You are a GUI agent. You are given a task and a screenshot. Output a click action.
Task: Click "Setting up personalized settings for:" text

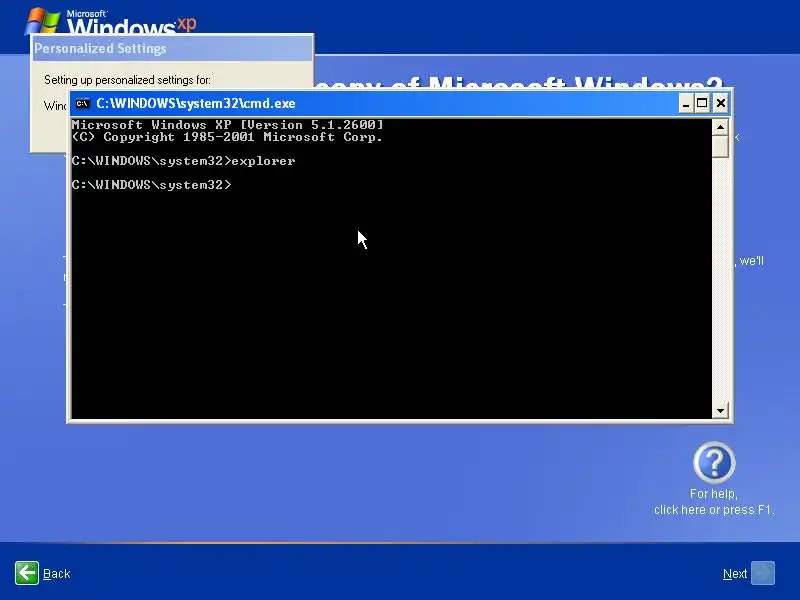127,80
